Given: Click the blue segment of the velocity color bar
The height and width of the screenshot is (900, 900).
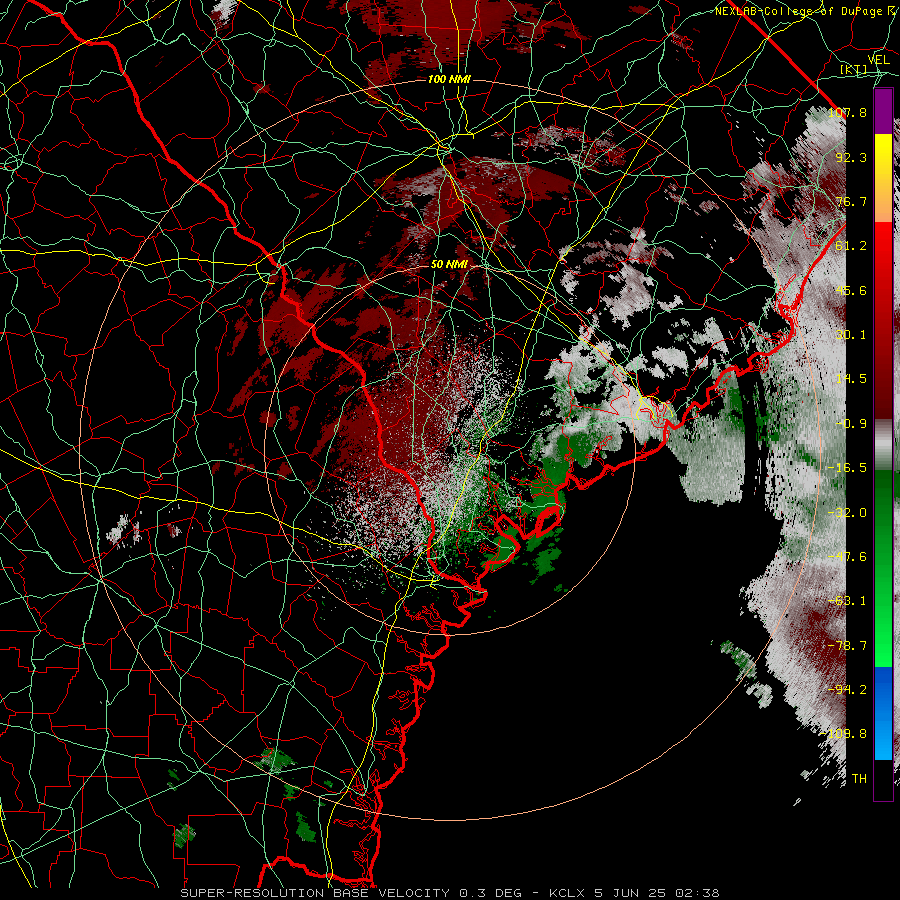Looking at the screenshot, I should pos(883,713).
